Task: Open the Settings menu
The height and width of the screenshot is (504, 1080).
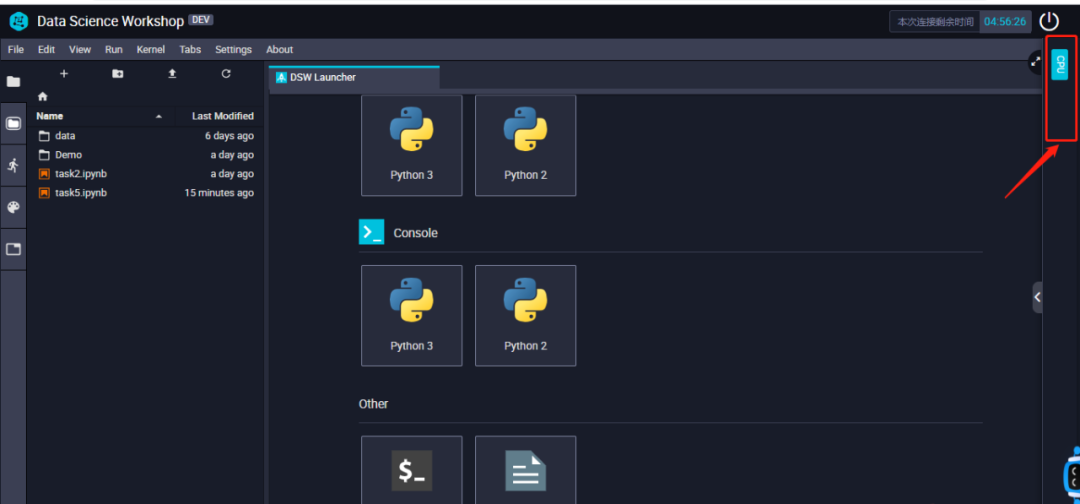Action: pyautogui.click(x=233, y=50)
